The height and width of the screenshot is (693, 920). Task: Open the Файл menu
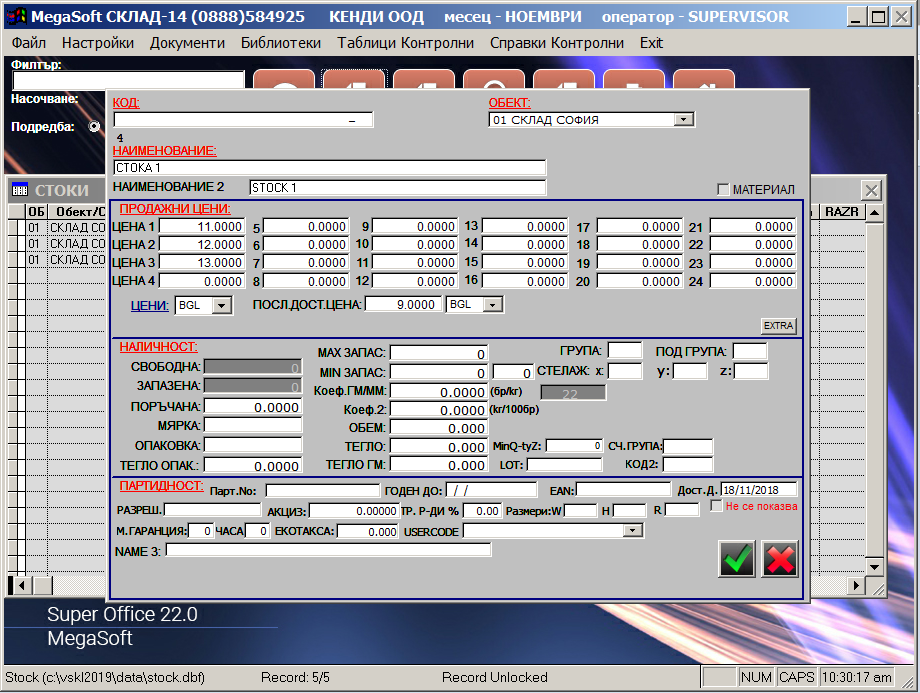(x=29, y=43)
